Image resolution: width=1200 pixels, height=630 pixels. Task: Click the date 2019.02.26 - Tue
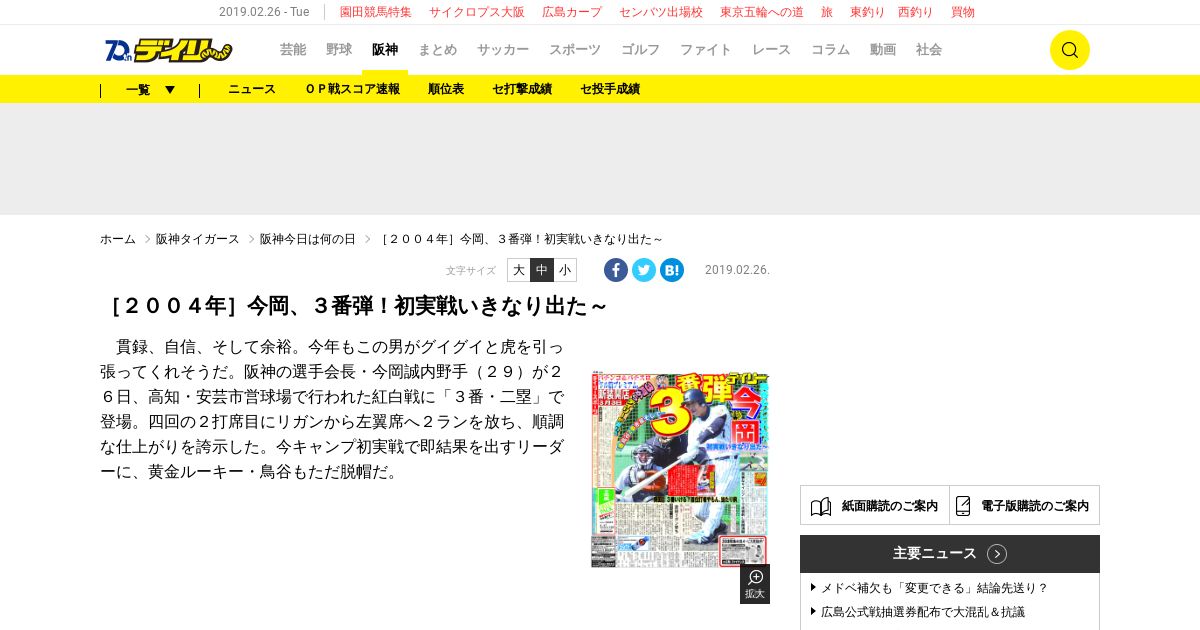264,12
